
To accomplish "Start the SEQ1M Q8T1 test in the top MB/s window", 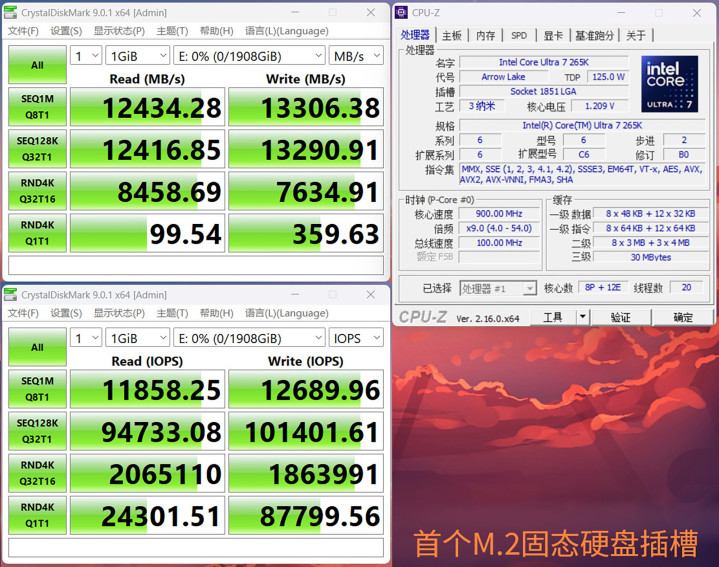I will click(x=37, y=107).
